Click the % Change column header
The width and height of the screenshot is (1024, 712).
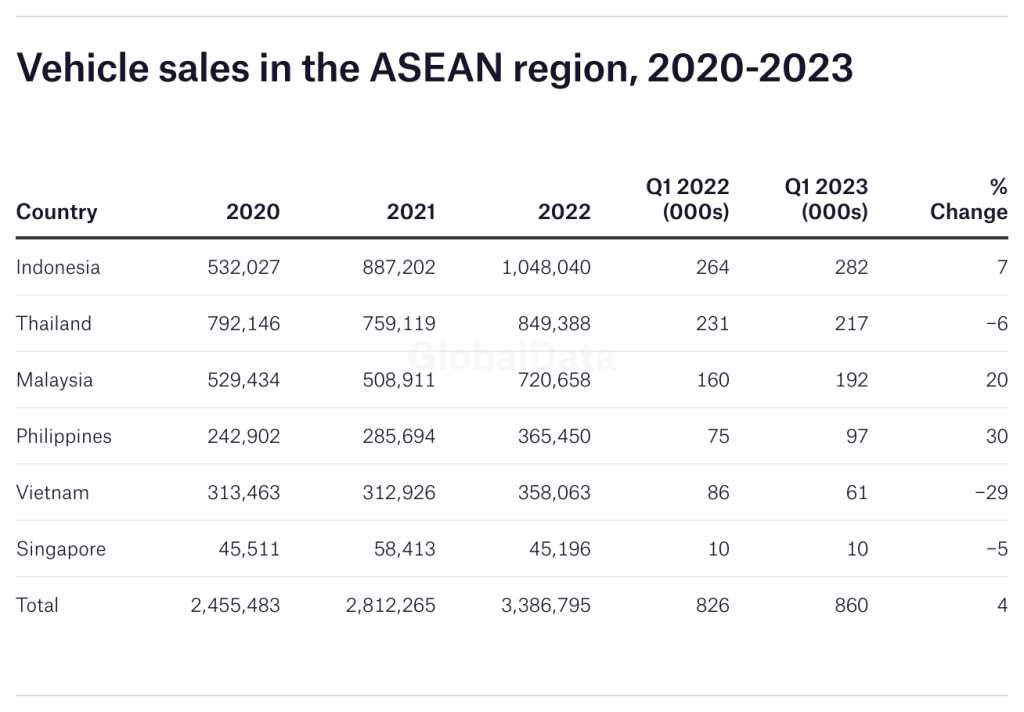(x=968, y=199)
